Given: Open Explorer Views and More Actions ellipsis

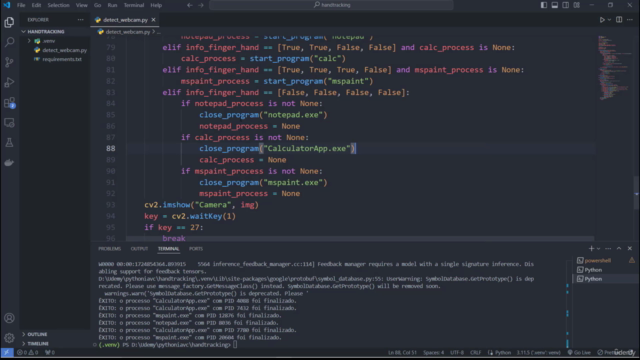Looking at the screenshot, I should pyautogui.click(x=80, y=20).
